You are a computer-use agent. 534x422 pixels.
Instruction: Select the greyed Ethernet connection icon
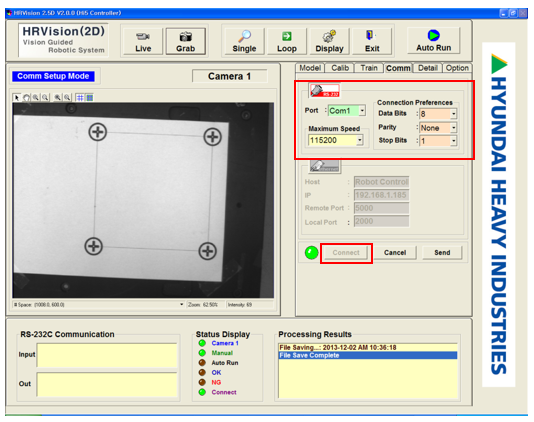coord(324,166)
